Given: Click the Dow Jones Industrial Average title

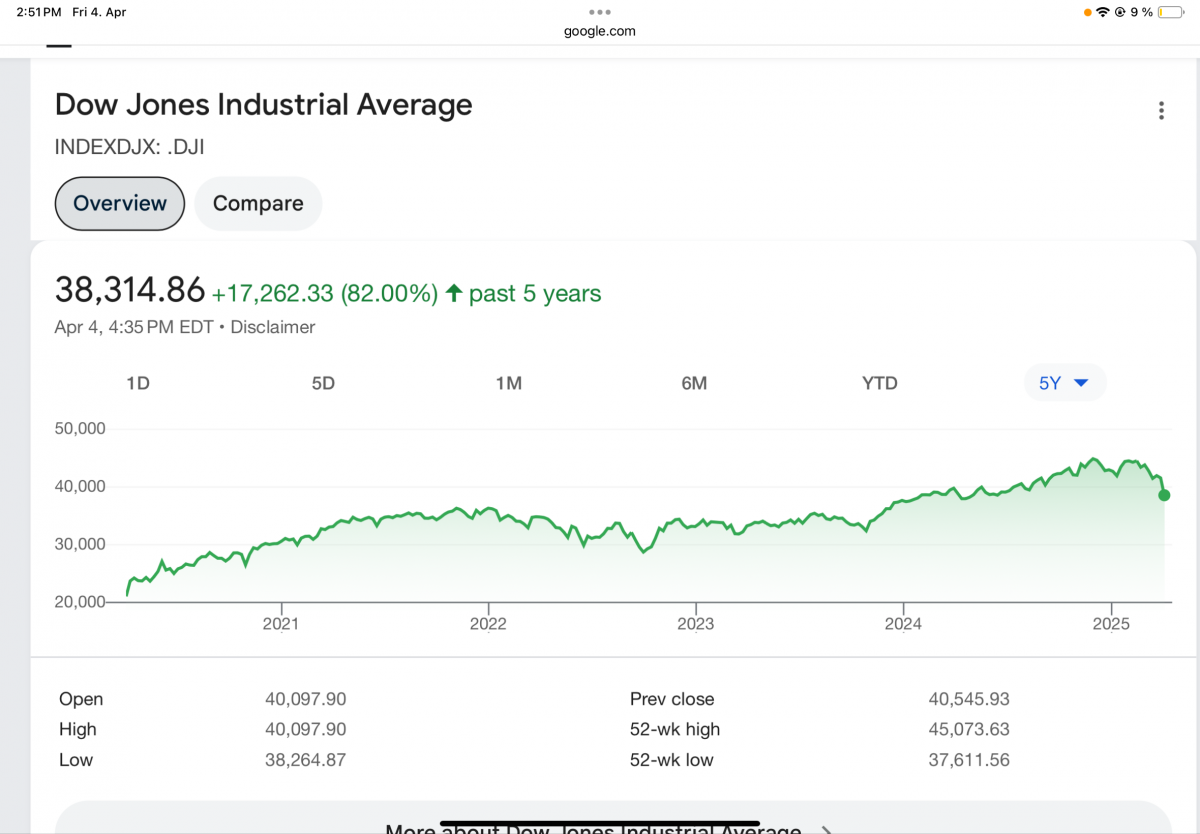Looking at the screenshot, I should click(263, 105).
